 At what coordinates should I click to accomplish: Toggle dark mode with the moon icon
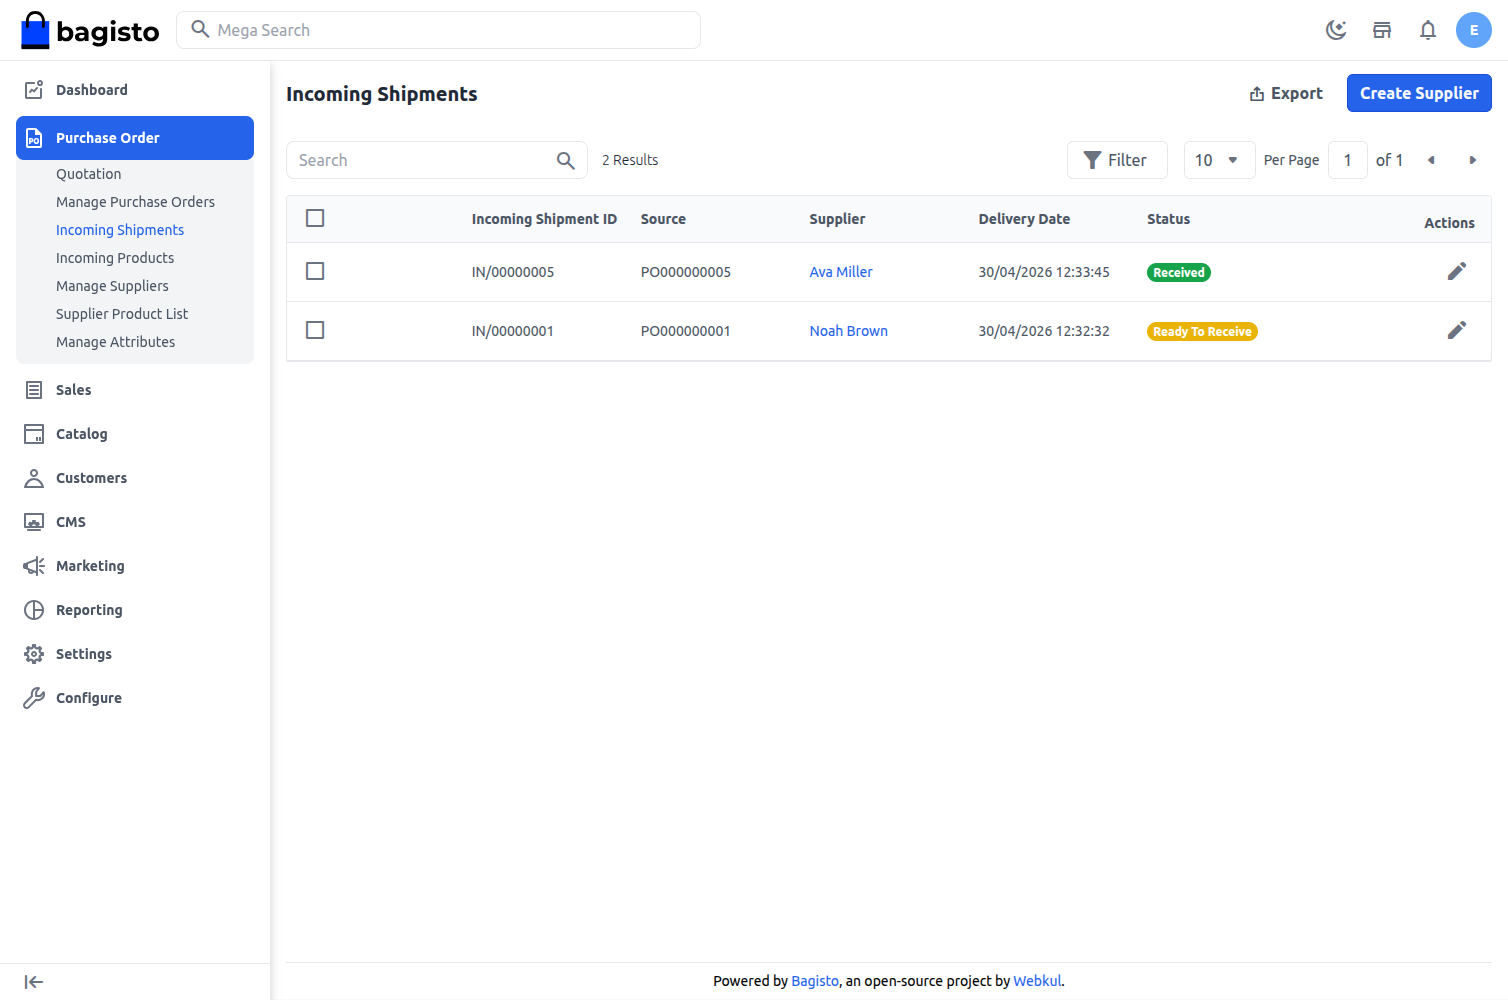(1336, 30)
